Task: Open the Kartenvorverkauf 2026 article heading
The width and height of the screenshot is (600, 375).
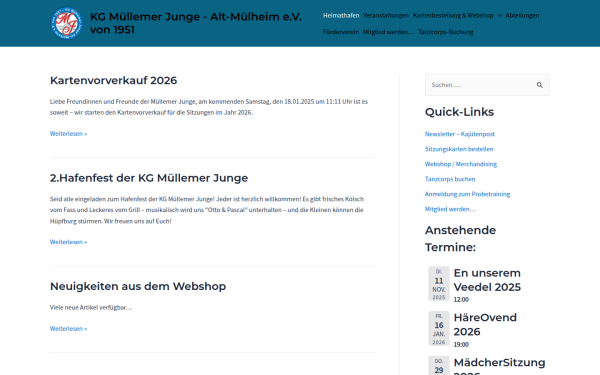Action: pos(113,80)
